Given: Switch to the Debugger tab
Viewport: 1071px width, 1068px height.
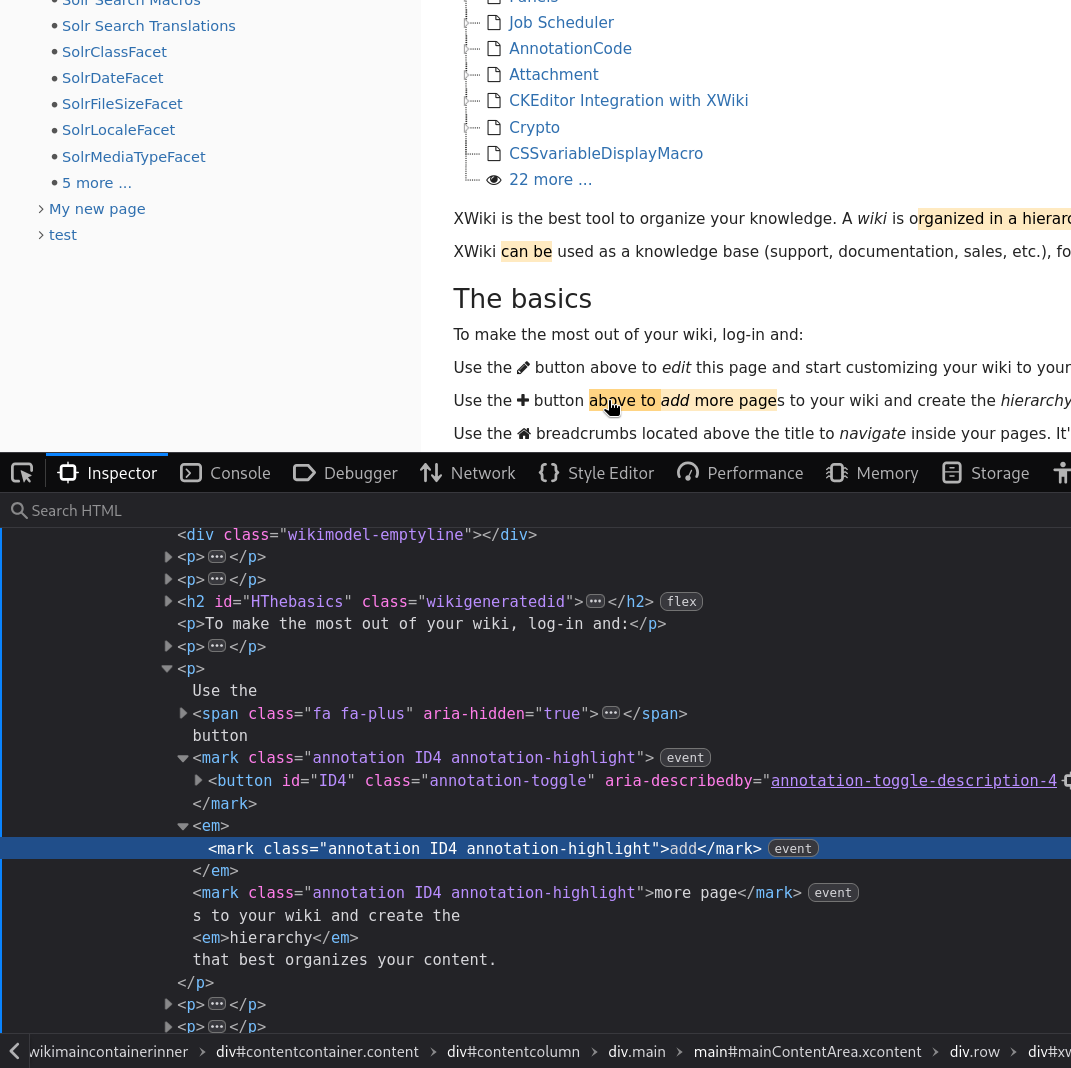Looking at the screenshot, I should [345, 473].
